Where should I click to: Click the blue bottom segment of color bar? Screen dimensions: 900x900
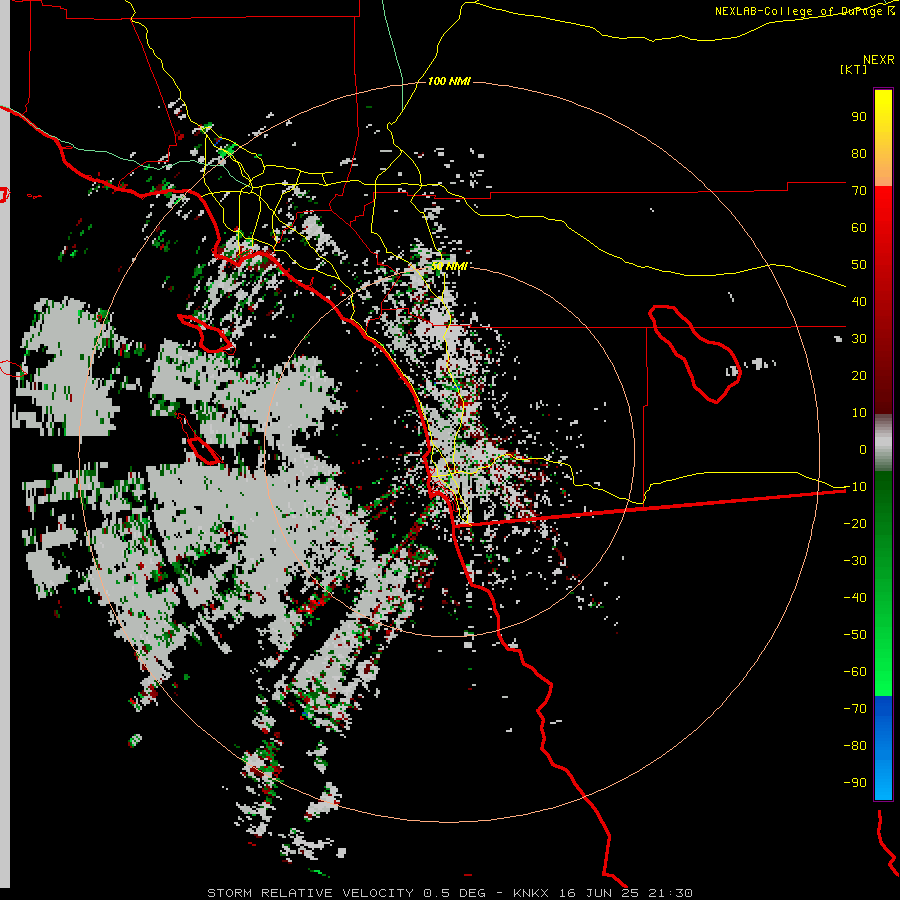pos(883,747)
